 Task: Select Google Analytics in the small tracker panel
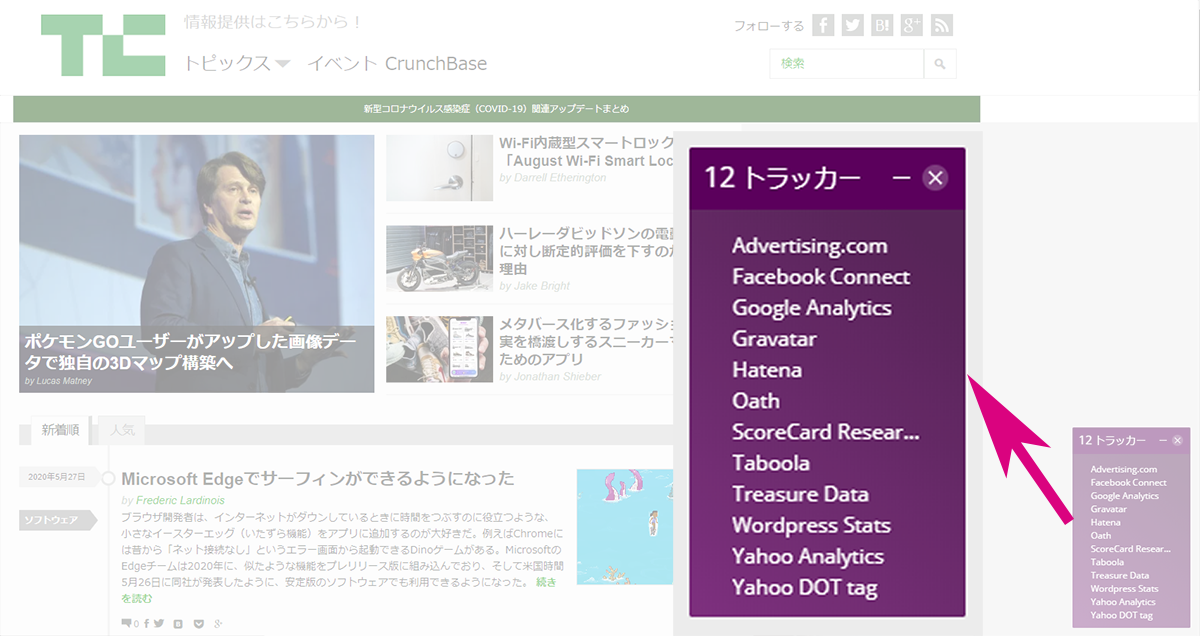(1124, 496)
